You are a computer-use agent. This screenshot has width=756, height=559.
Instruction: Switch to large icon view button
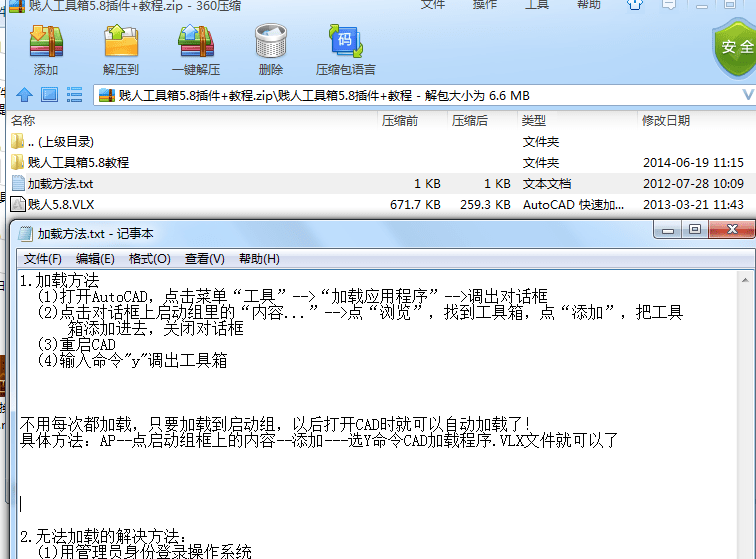49,95
